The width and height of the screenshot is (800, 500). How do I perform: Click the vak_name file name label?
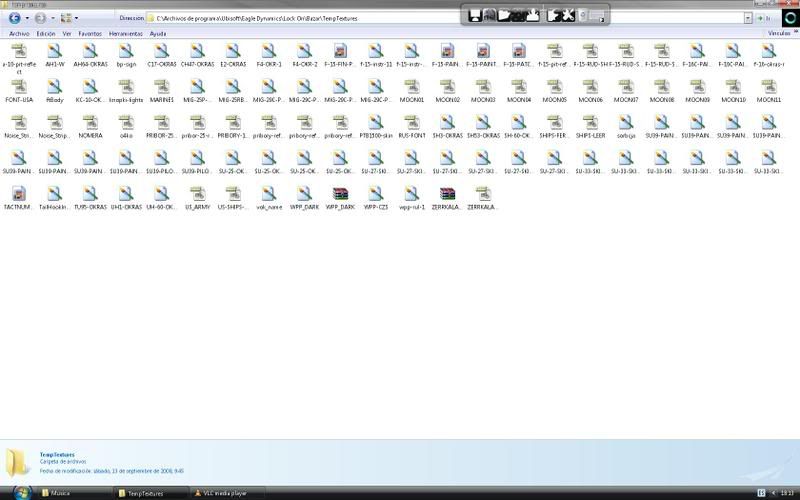tap(269, 207)
